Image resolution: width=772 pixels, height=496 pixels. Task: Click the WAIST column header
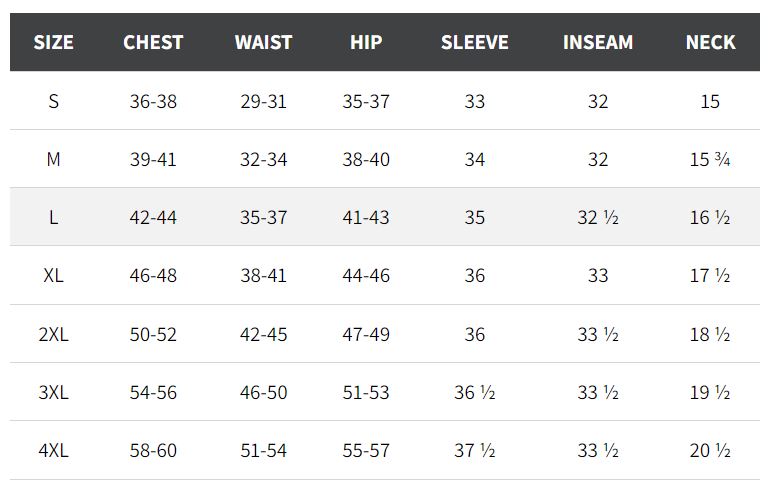(263, 42)
